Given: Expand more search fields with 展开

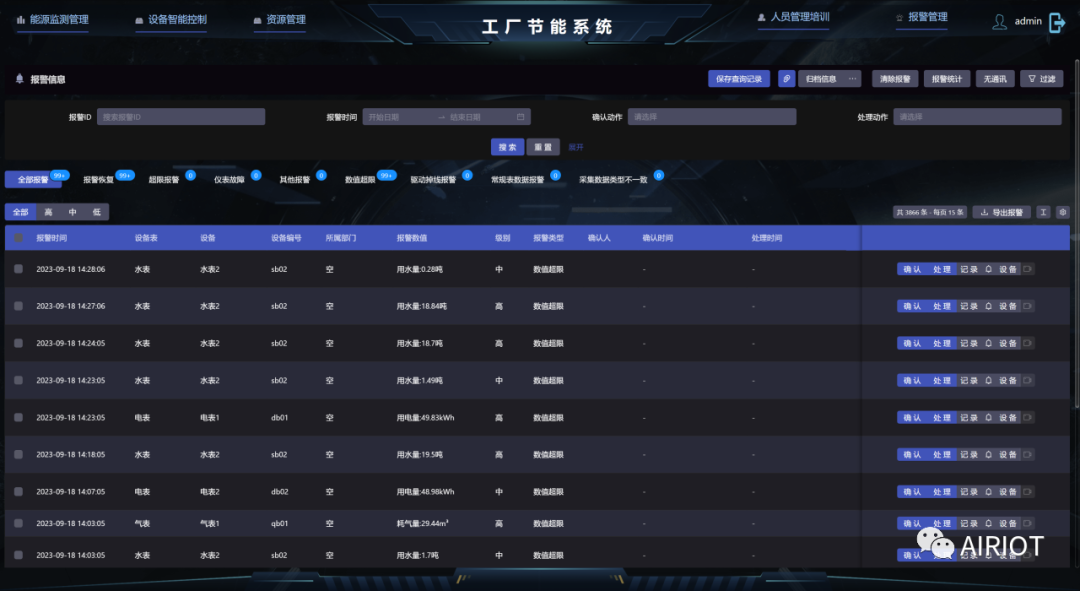Looking at the screenshot, I should point(576,147).
